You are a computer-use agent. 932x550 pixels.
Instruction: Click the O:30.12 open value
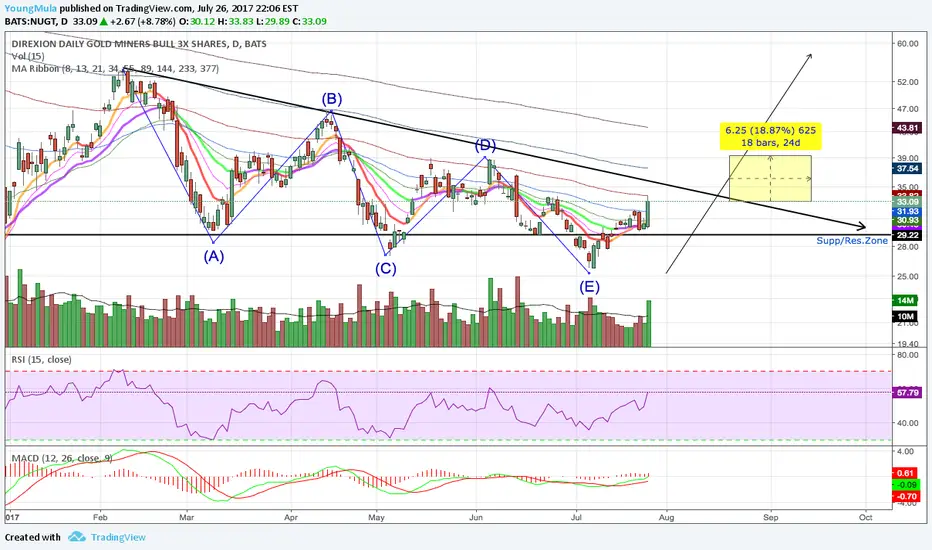tap(196, 21)
